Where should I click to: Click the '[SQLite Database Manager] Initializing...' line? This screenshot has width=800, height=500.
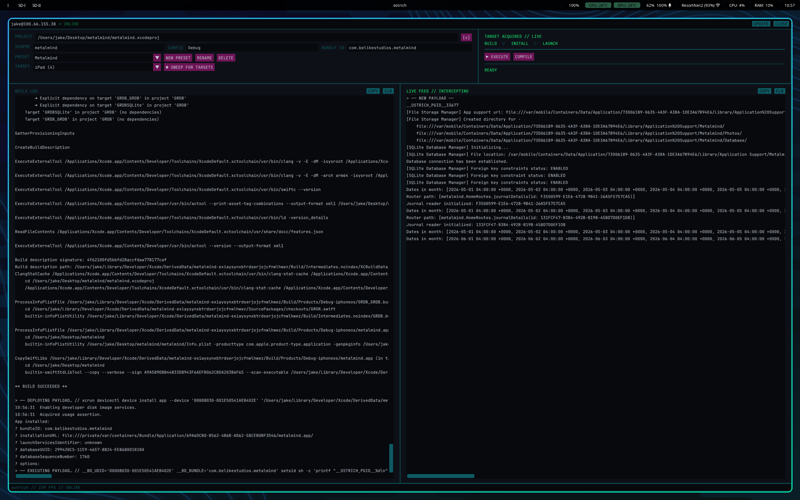coord(457,147)
